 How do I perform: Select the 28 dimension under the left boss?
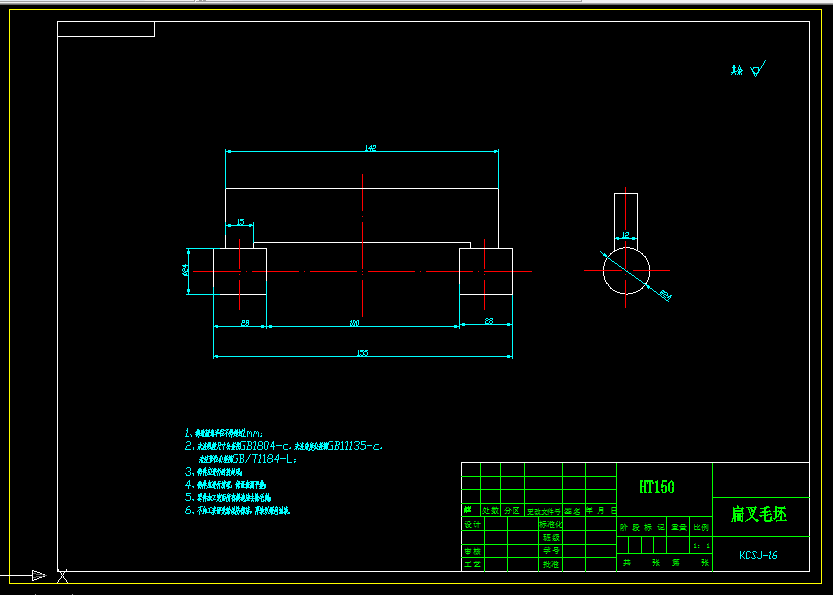[245, 322]
